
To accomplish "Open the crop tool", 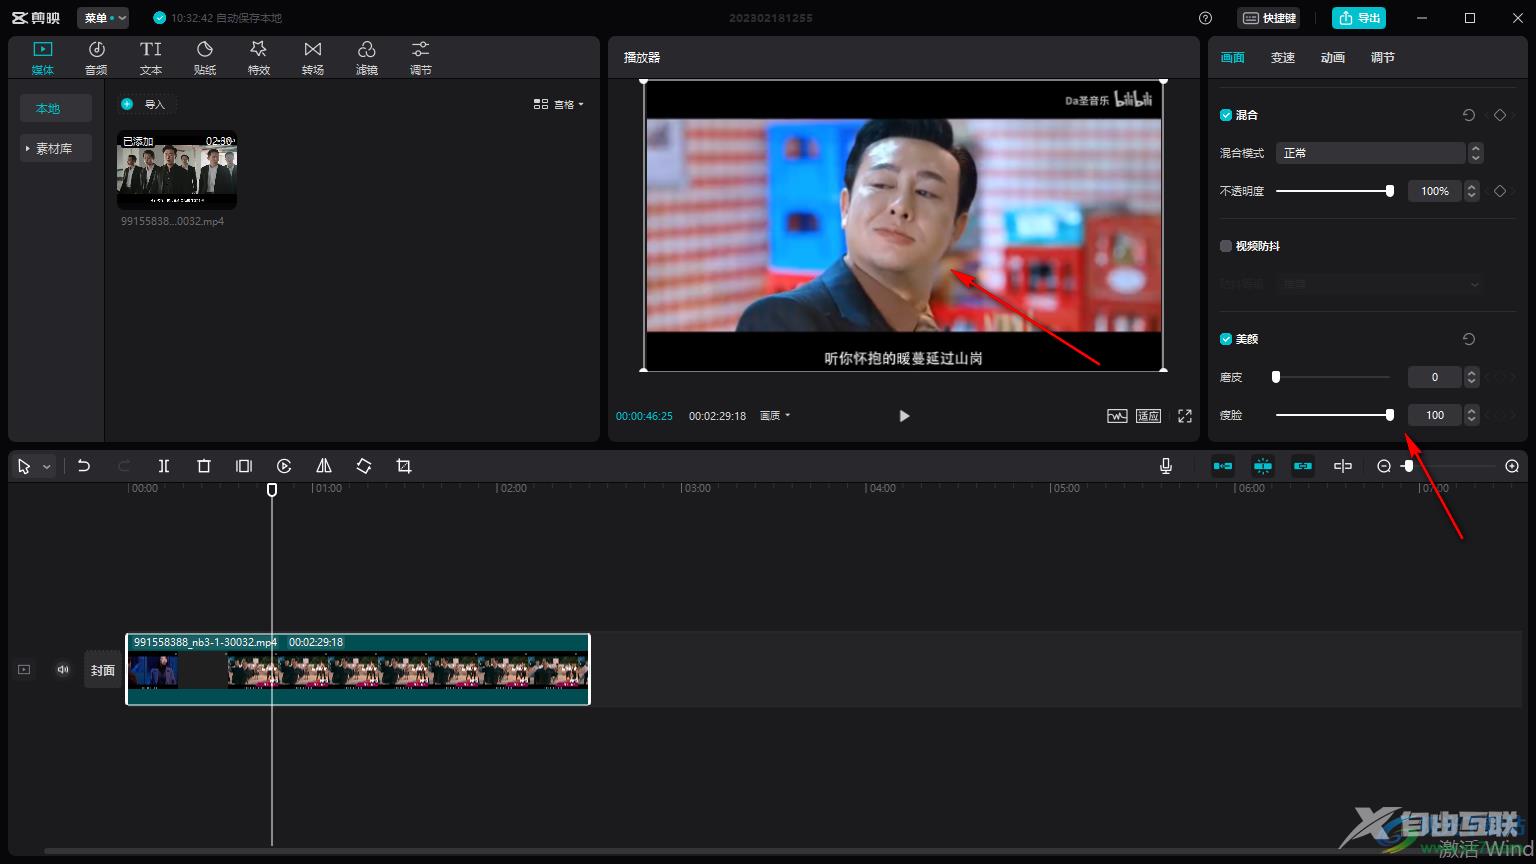I will coord(404,466).
